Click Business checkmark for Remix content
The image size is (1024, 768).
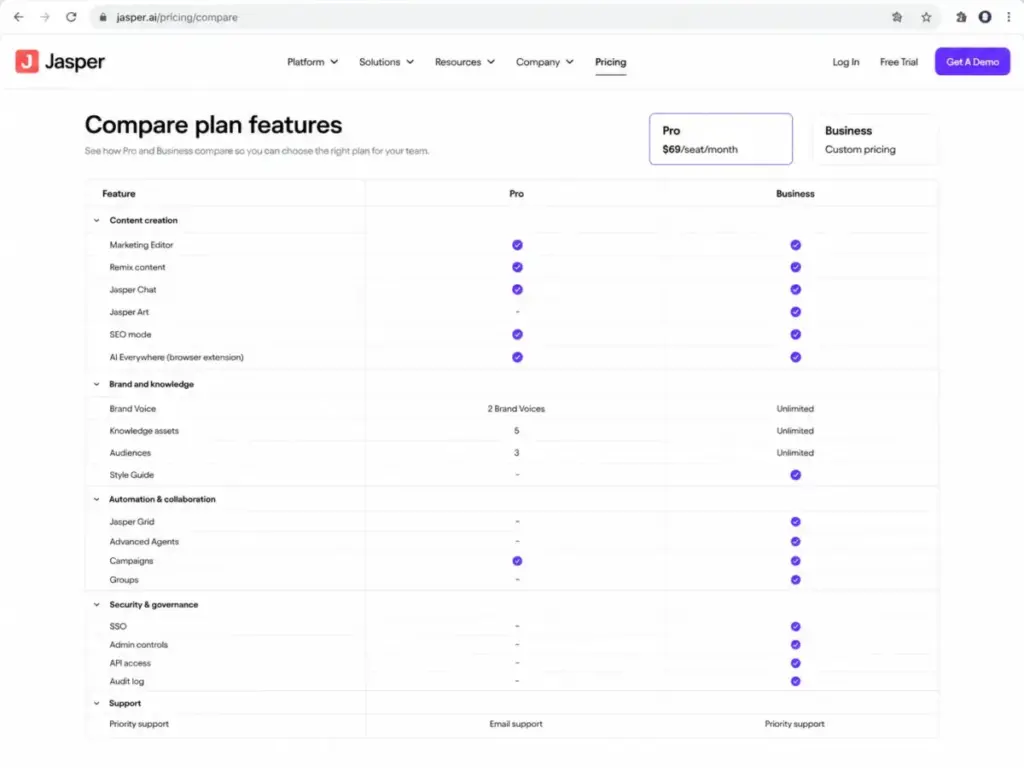(795, 267)
